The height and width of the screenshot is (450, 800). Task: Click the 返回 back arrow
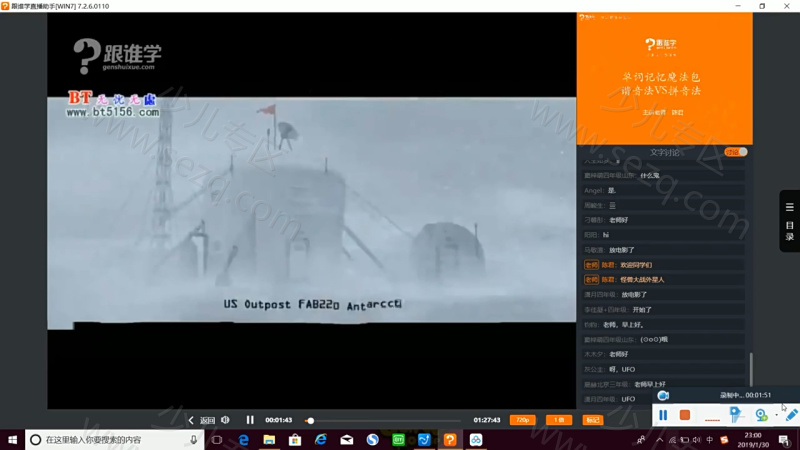click(202, 420)
